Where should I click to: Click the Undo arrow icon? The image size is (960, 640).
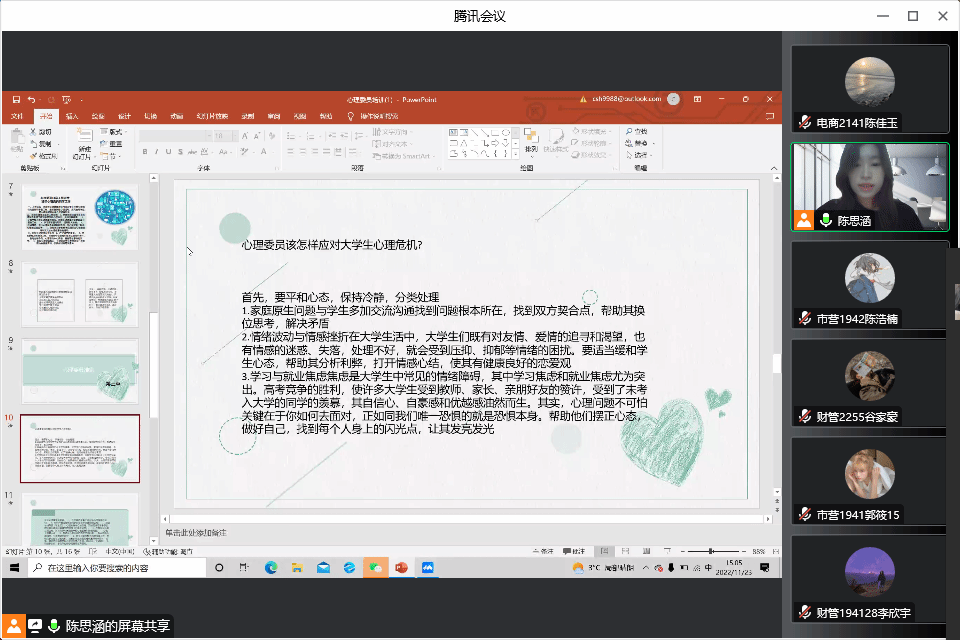[32, 99]
